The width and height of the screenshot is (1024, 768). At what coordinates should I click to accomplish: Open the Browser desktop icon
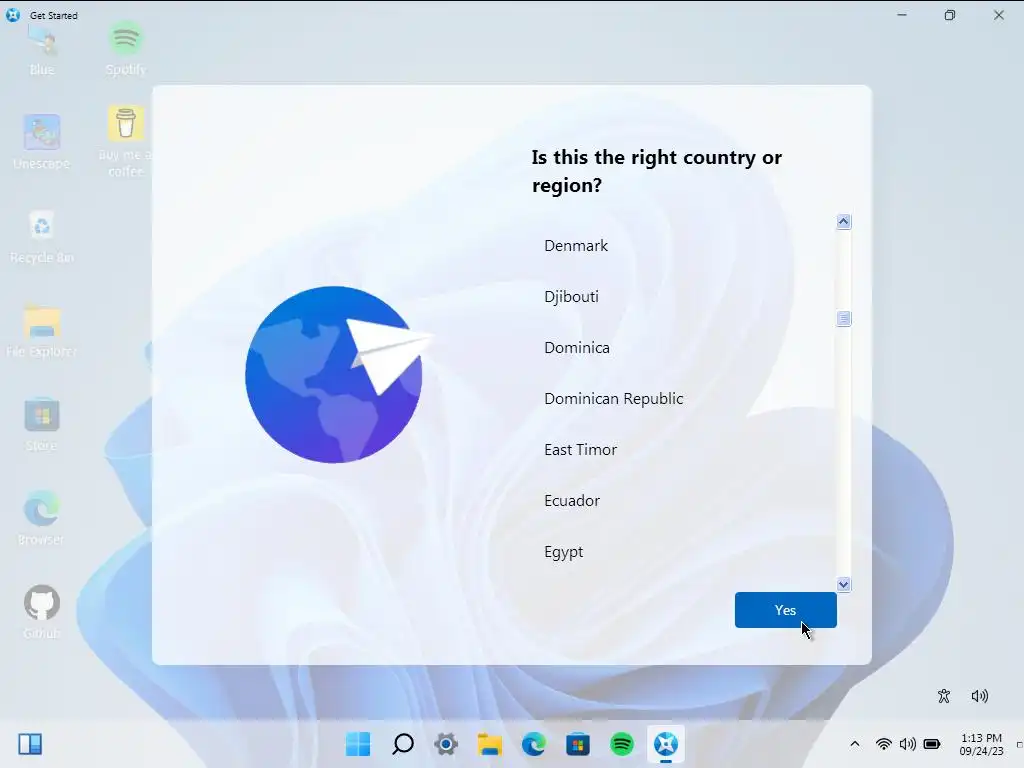[x=42, y=519]
